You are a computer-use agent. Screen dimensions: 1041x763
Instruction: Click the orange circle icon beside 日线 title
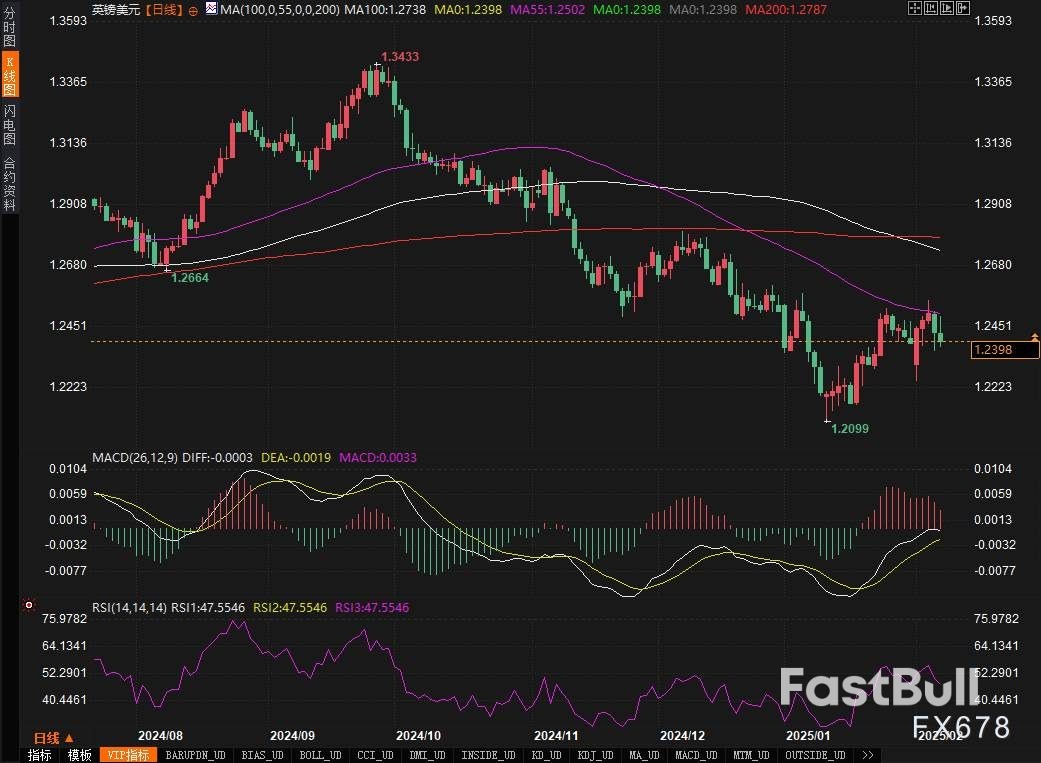coord(193,9)
